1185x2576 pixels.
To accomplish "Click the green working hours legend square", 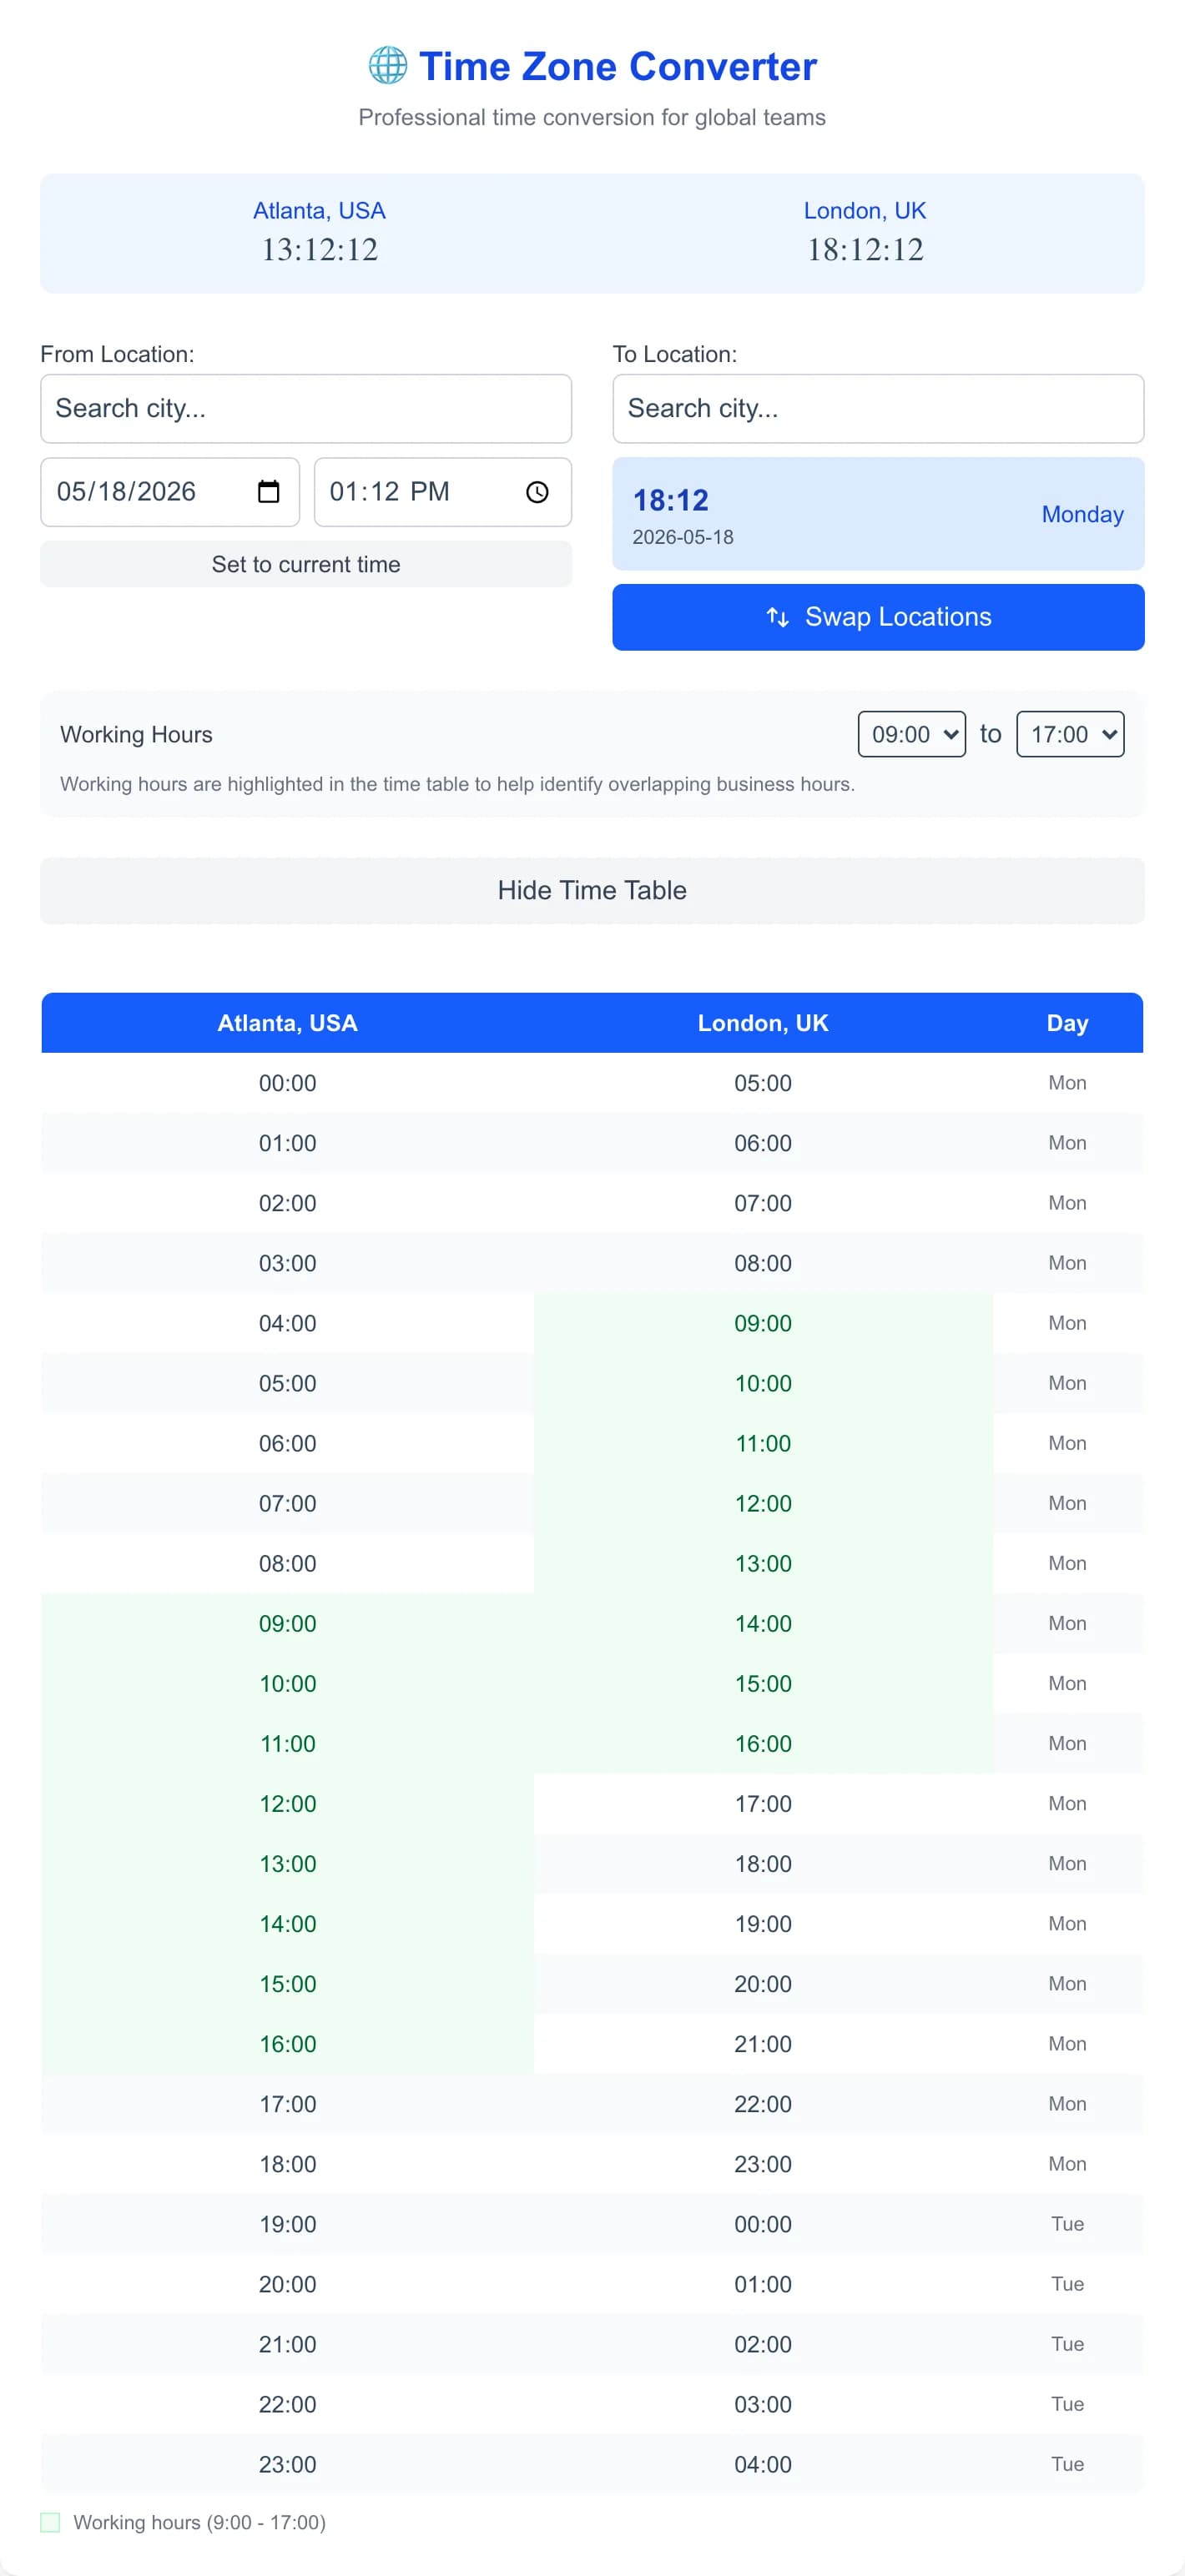I will (x=50, y=2522).
